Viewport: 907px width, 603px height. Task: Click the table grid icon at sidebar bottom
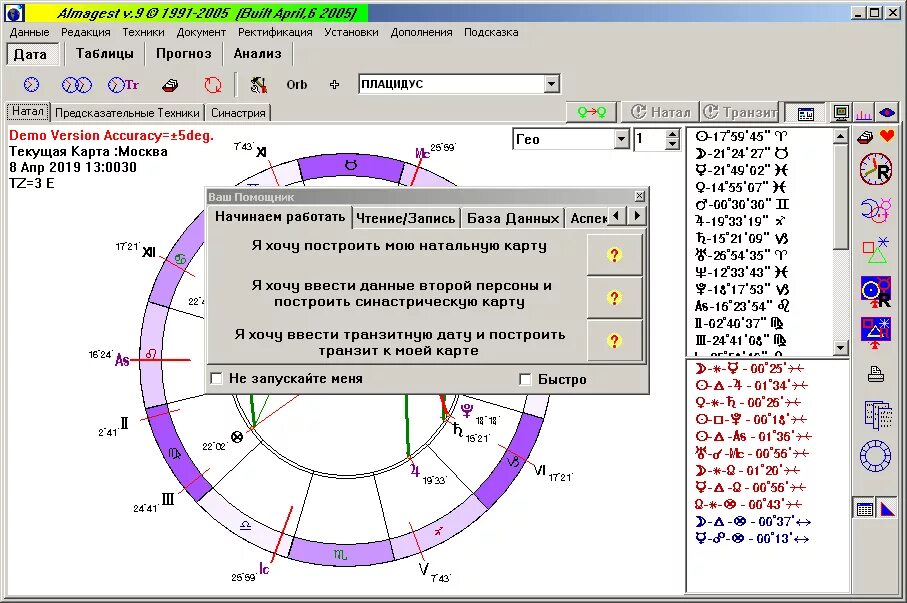pos(865,509)
